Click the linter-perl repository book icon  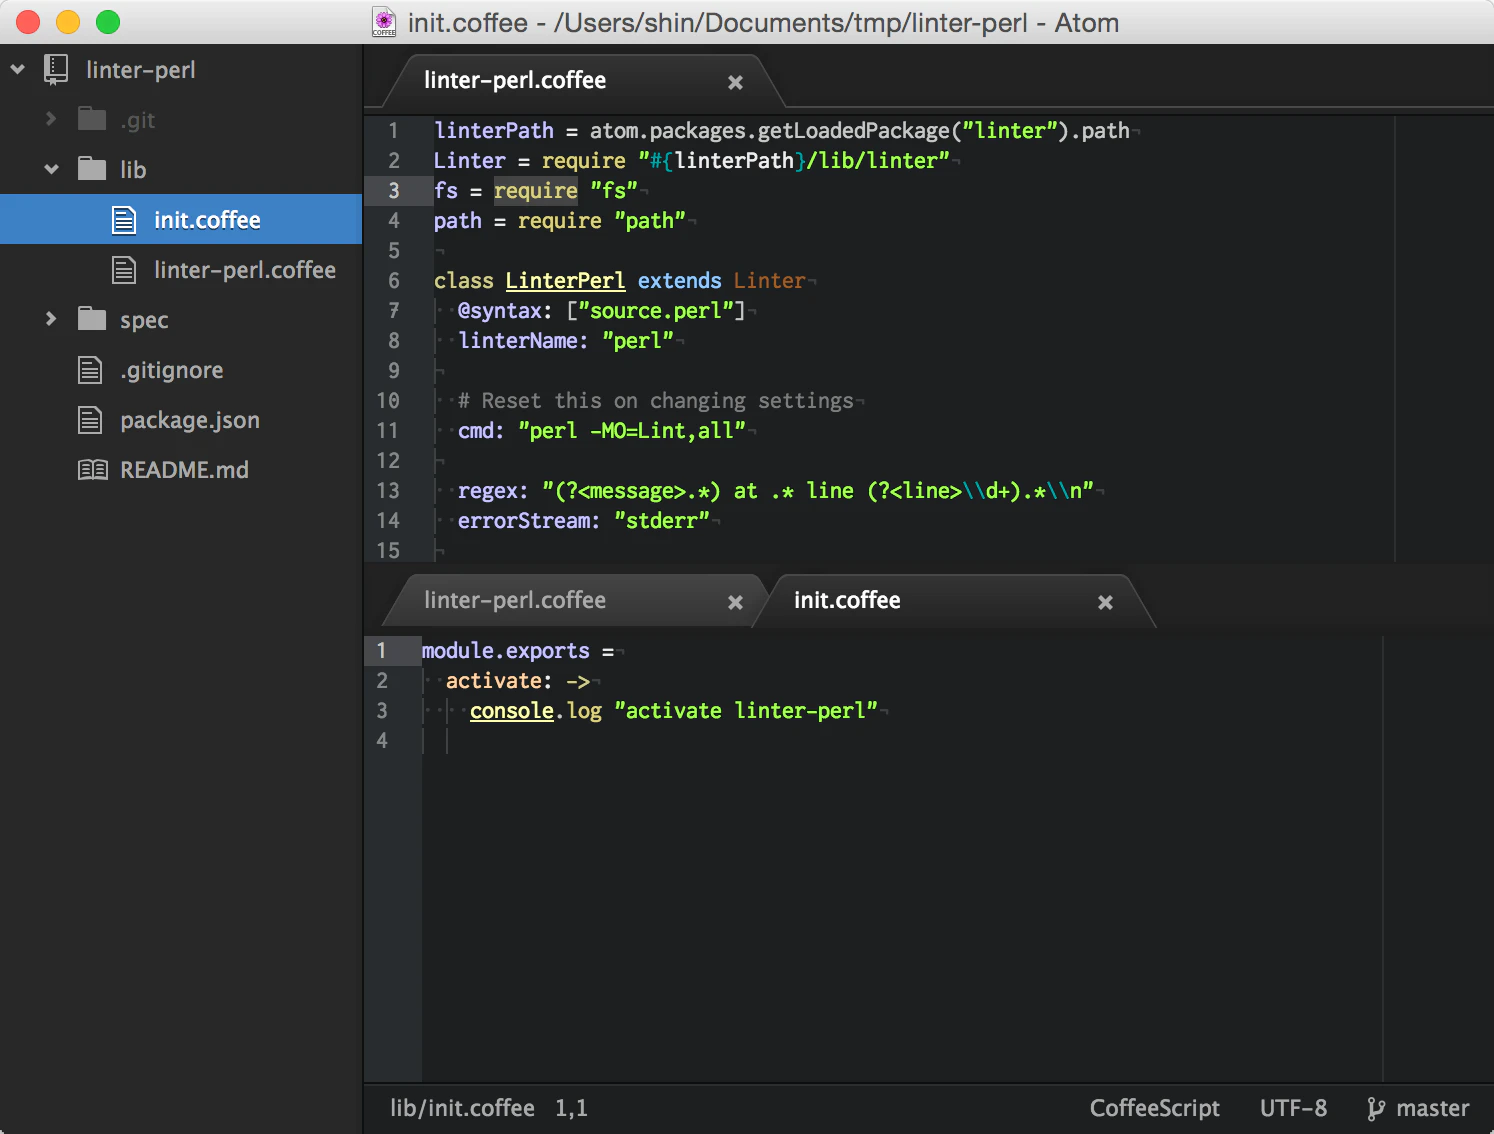56,70
